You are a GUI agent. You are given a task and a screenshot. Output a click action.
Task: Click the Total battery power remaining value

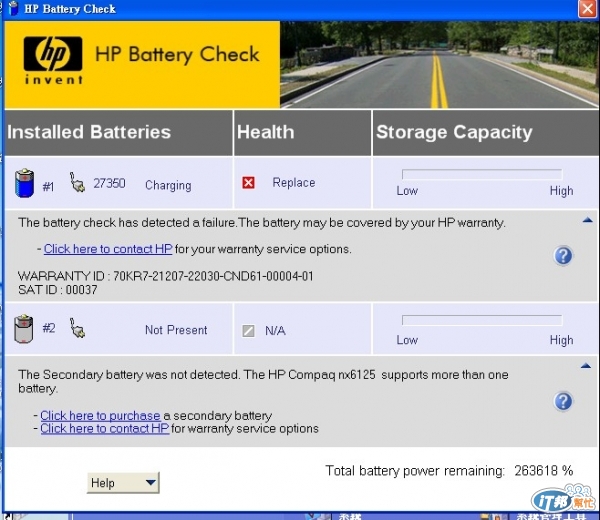[x=543, y=470]
